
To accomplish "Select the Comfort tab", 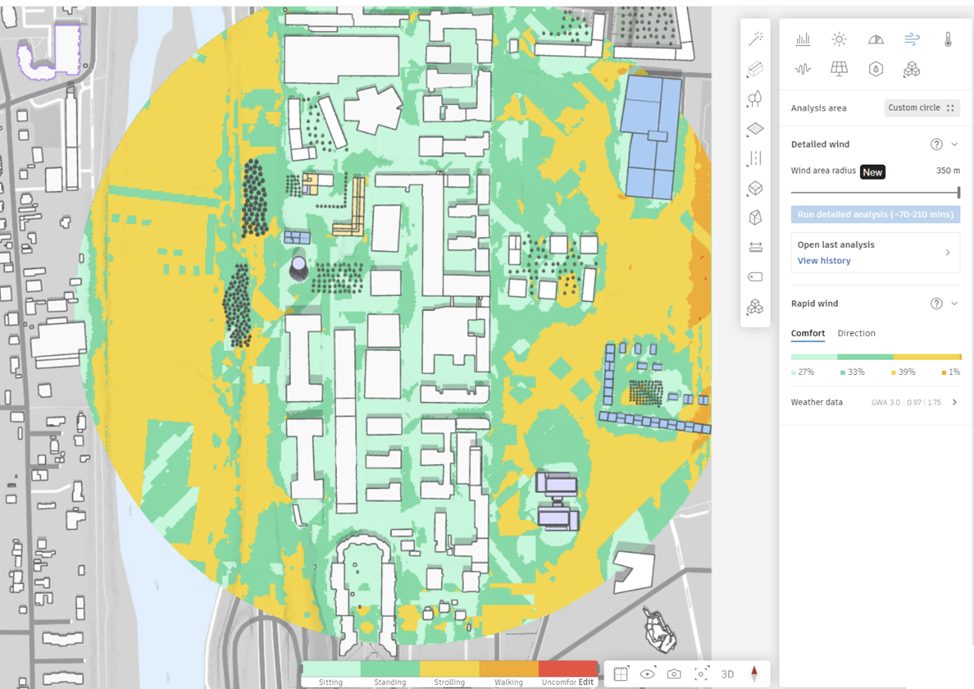I will 808,333.
